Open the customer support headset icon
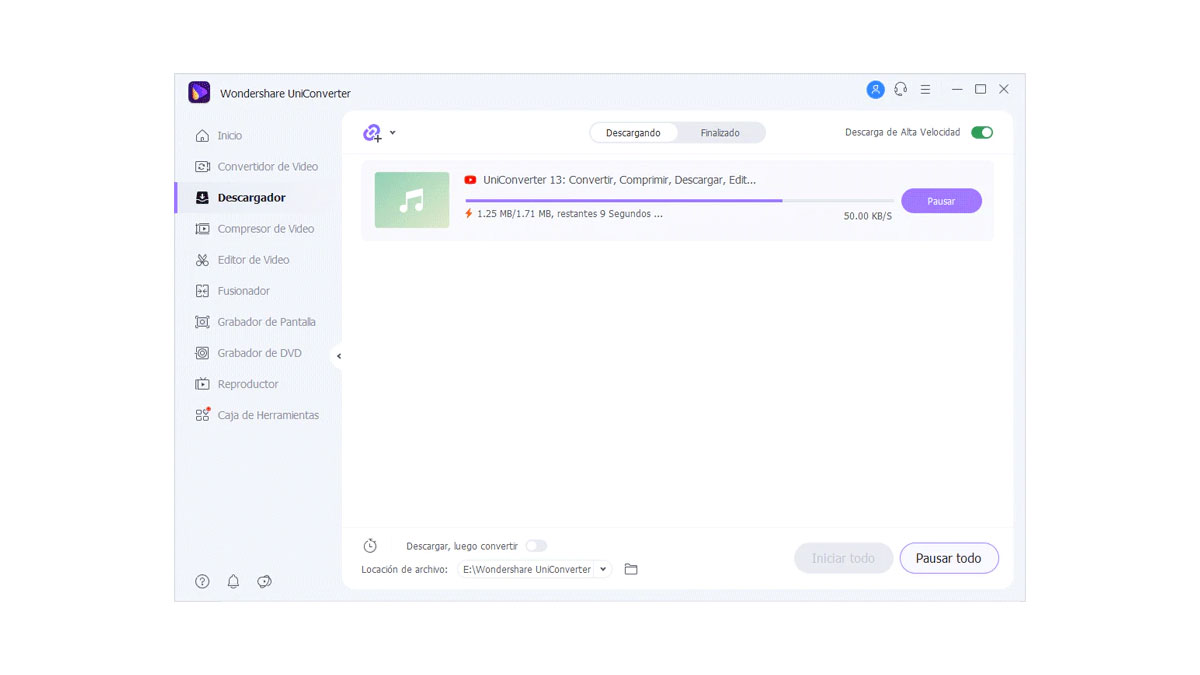Image resolution: width=1200 pixels, height=675 pixels. click(x=900, y=90)
